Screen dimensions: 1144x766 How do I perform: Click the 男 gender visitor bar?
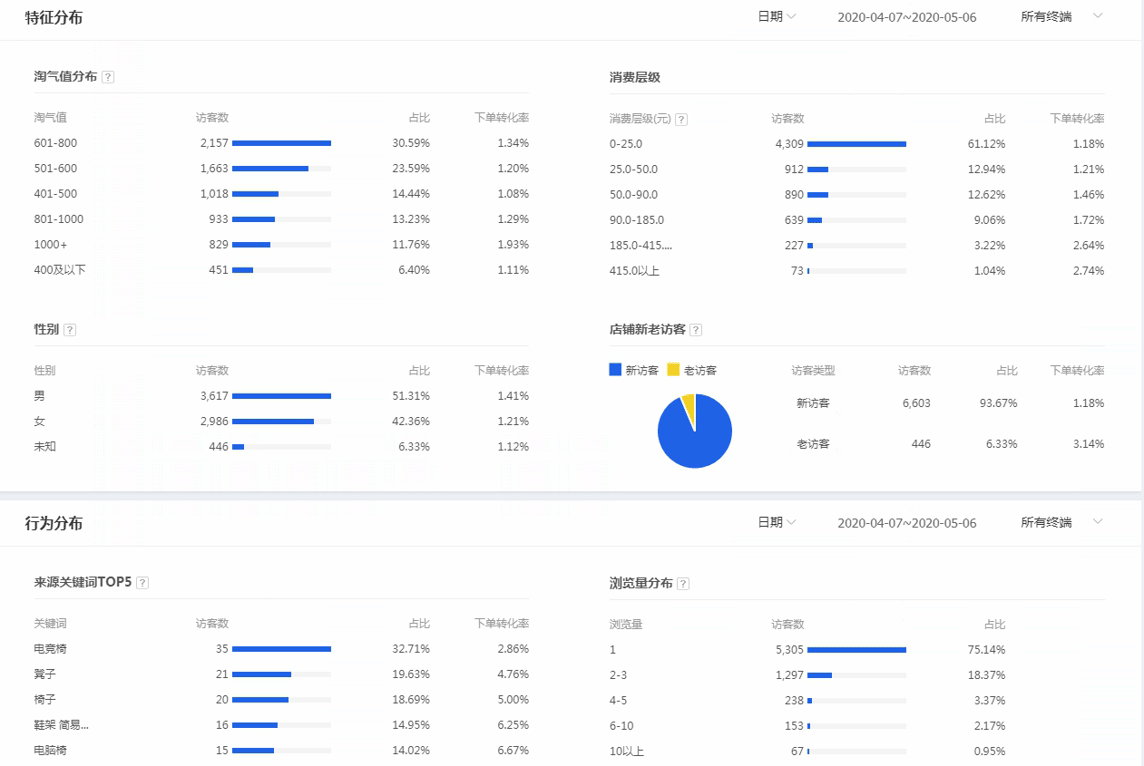pos(281,396)
